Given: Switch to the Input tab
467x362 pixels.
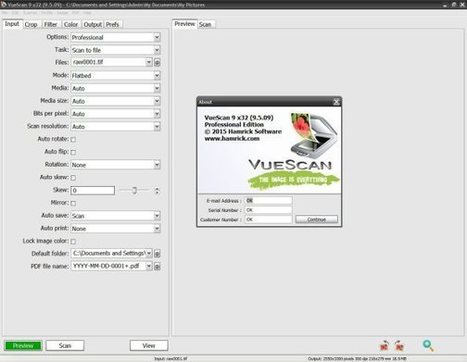Looking at the screenshot, I should tap(12, 24).
